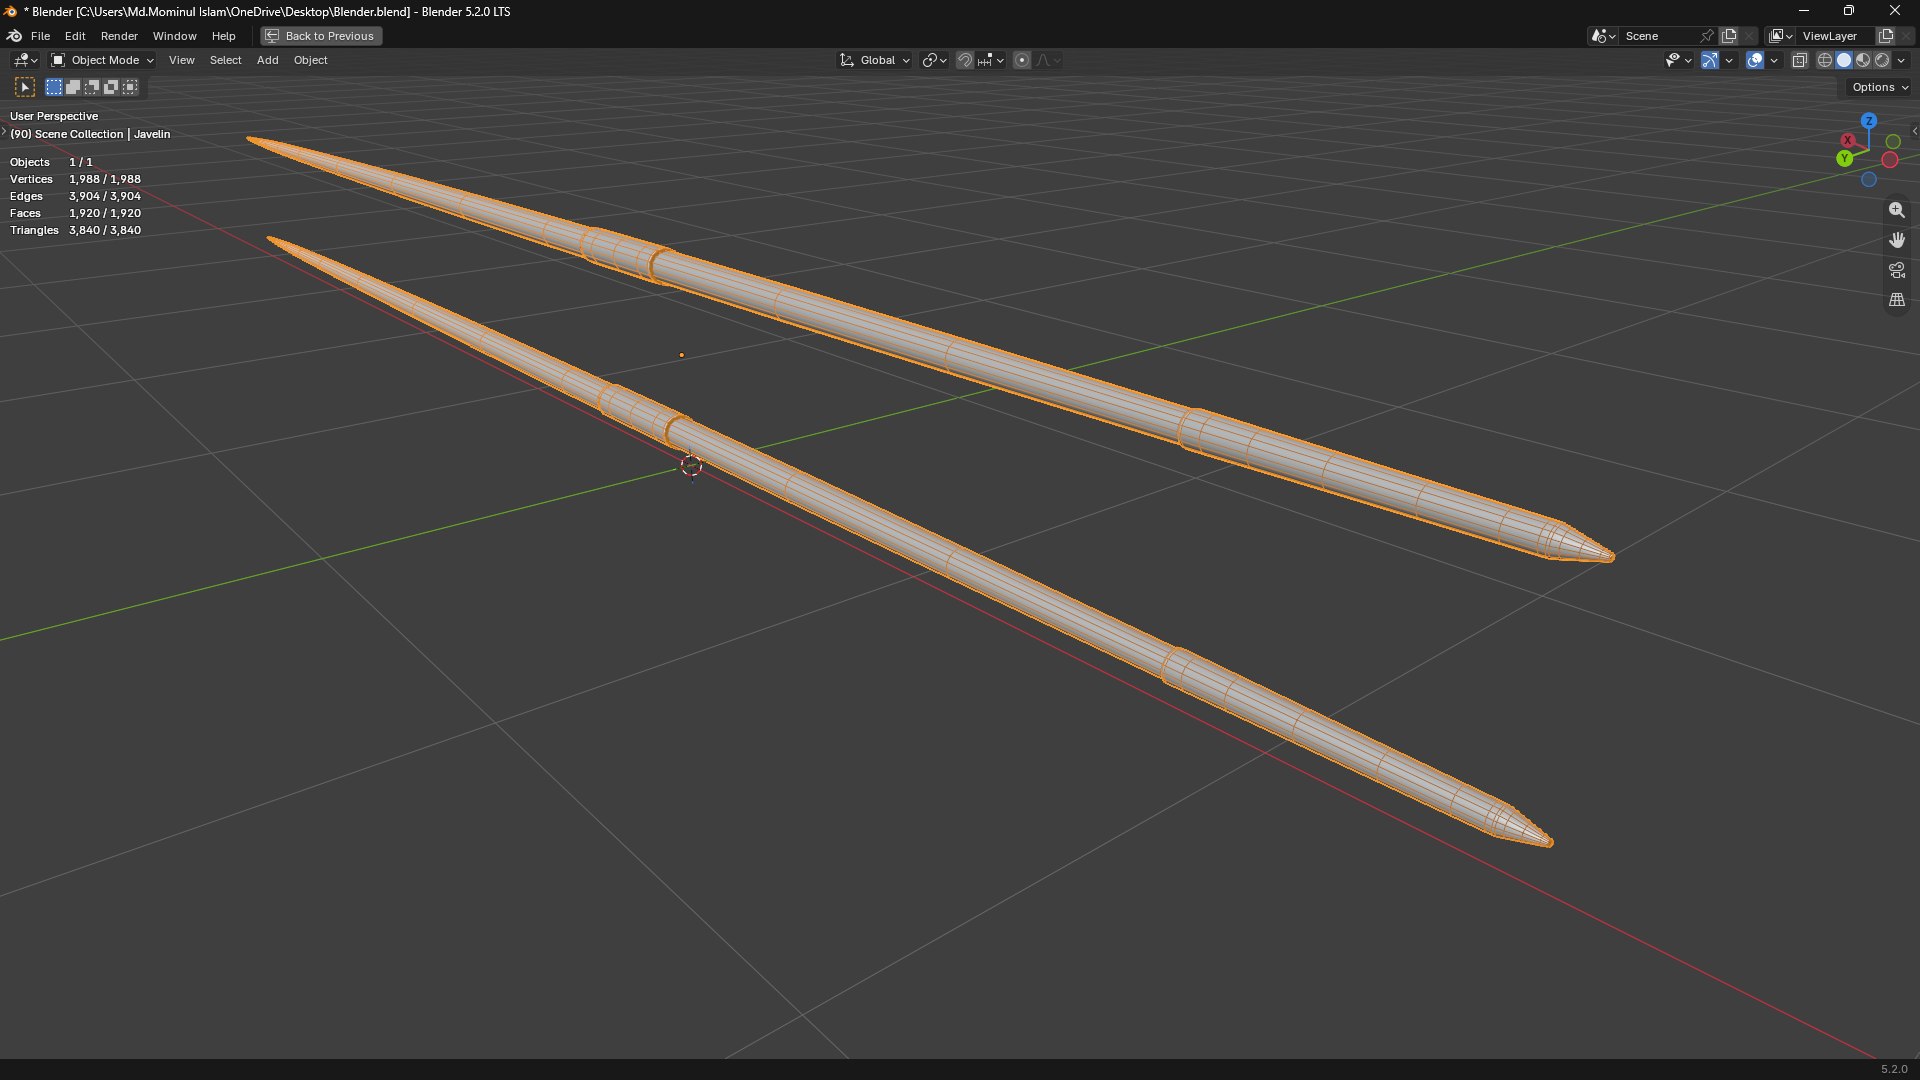Toggle the camera view icon

coord(1896,270)
